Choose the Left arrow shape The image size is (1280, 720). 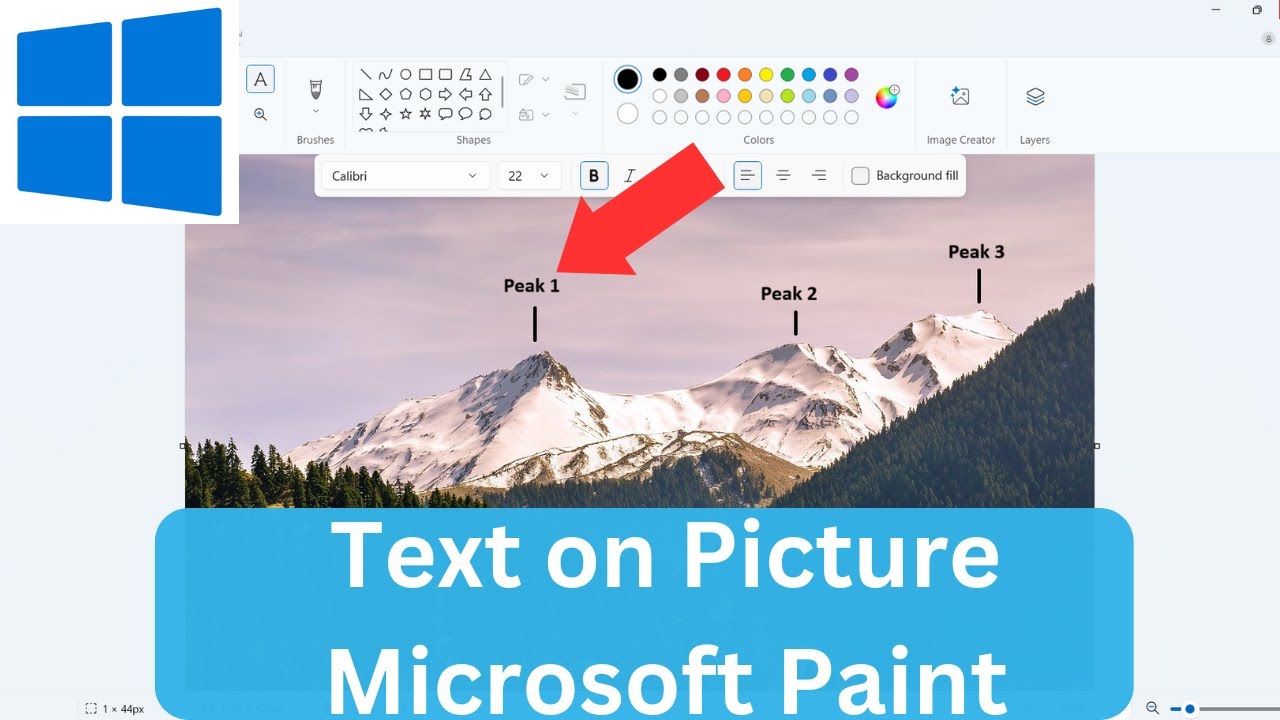pos(466,94)
